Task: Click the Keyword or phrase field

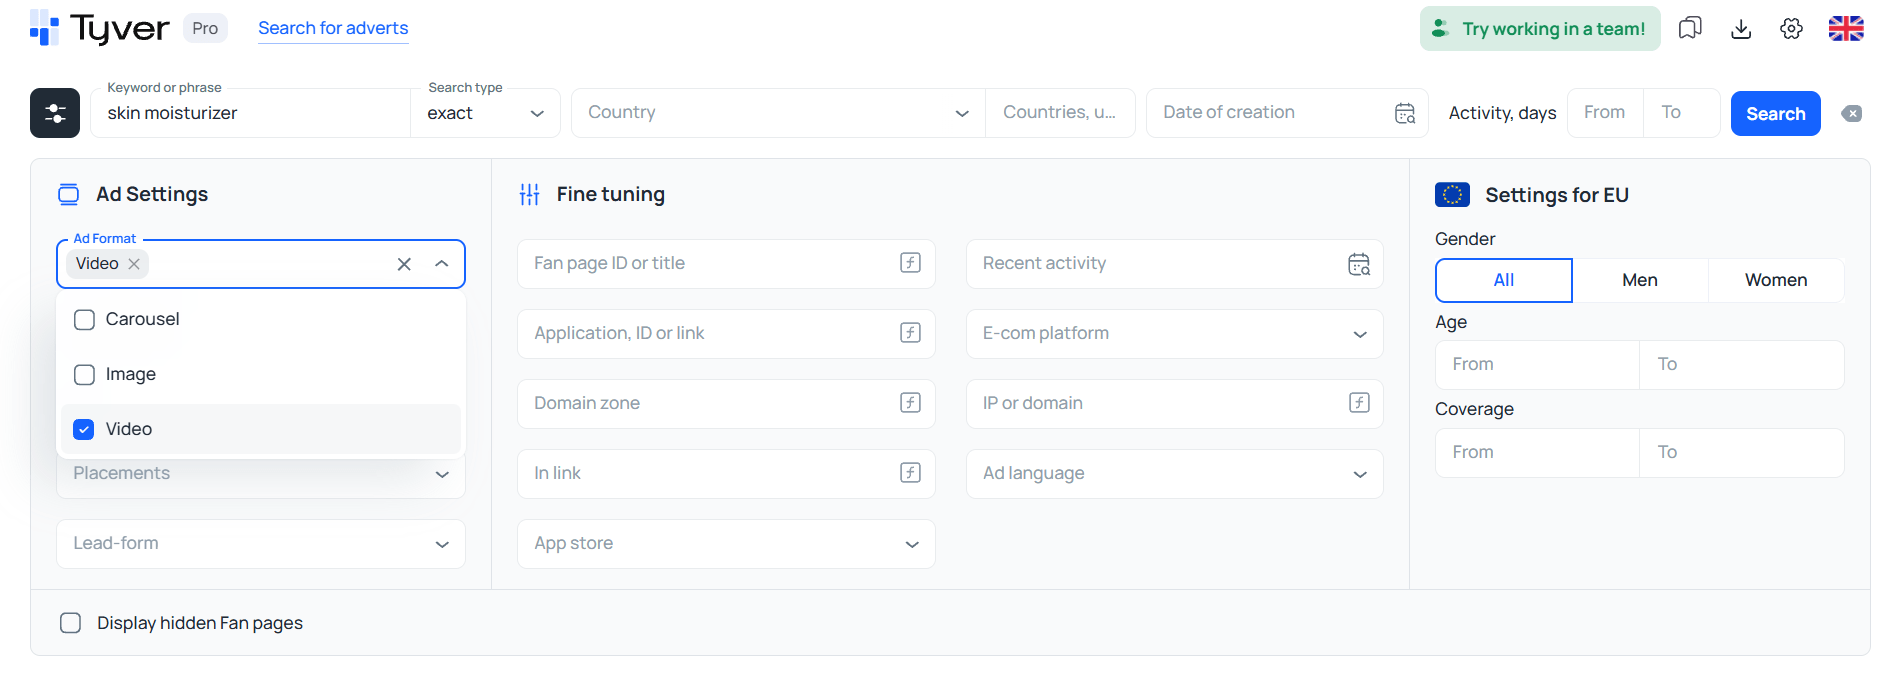Action: click(250, 113)
